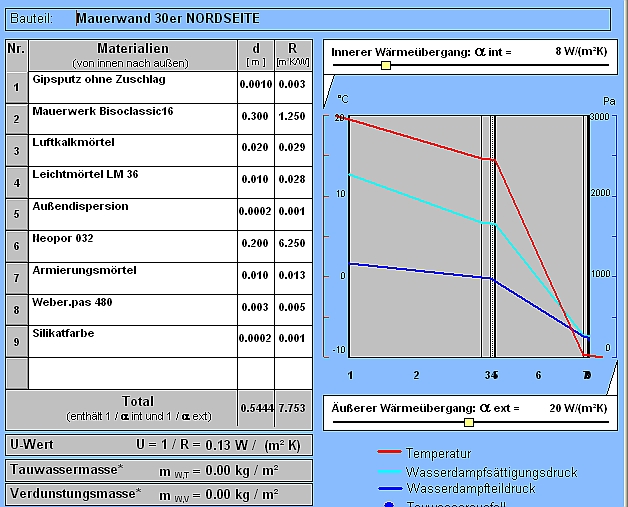Screen dimensions: 628x507
Task: Click total thickness value 0.5444
Action: 256,408
